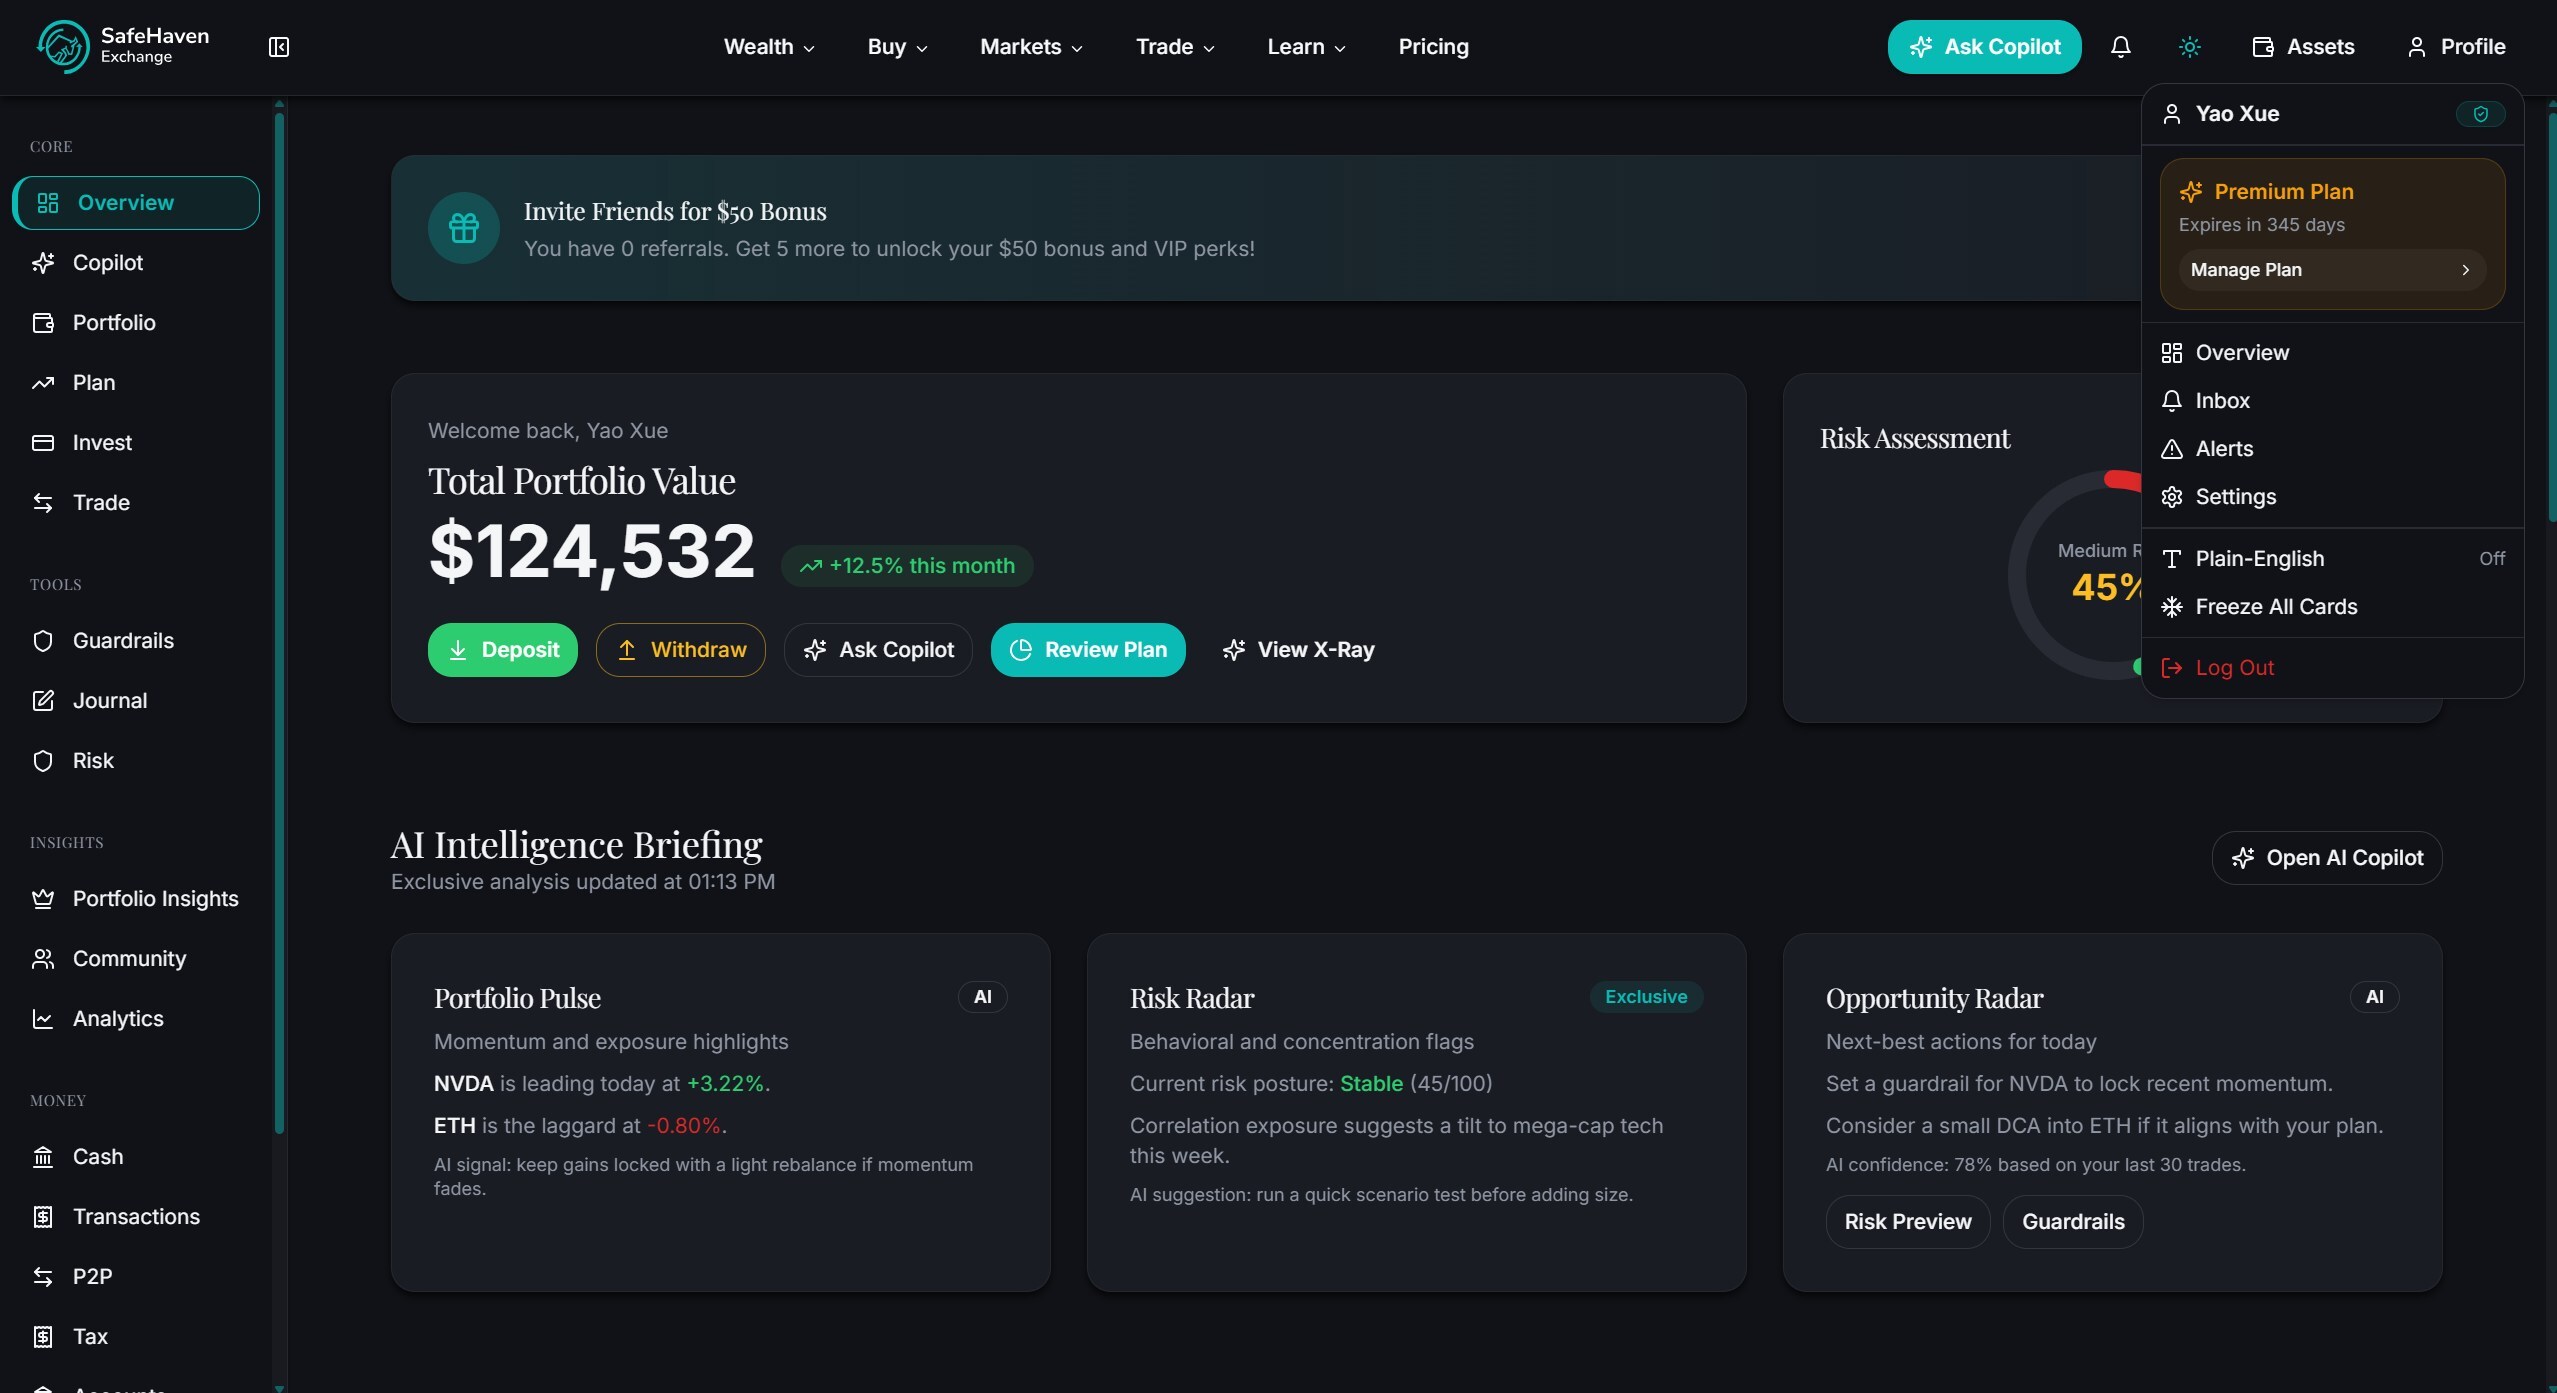The width and height of the screenshot is (2557, 1393).
Task: Open Transactions in Money section
Action: [x=136, y=1217]
